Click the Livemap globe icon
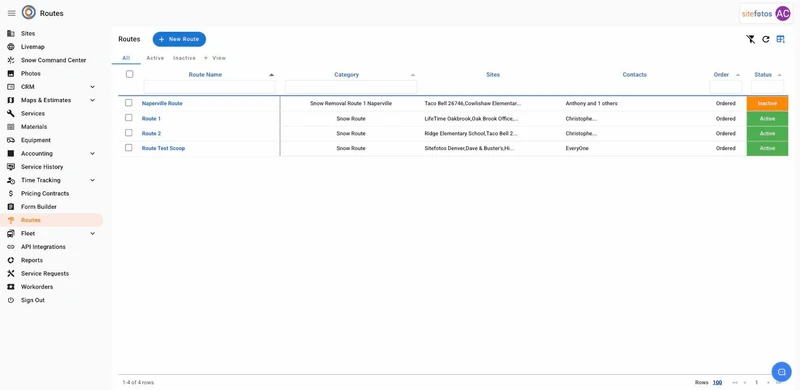Viewport: 800px width, 390px height. pos(11,46)
